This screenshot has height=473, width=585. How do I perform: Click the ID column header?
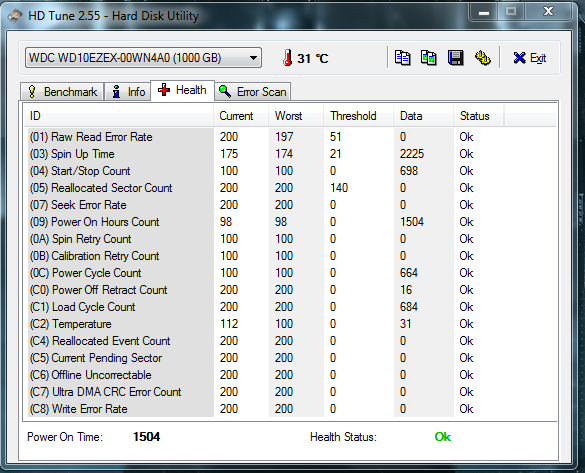pos(119,116)
